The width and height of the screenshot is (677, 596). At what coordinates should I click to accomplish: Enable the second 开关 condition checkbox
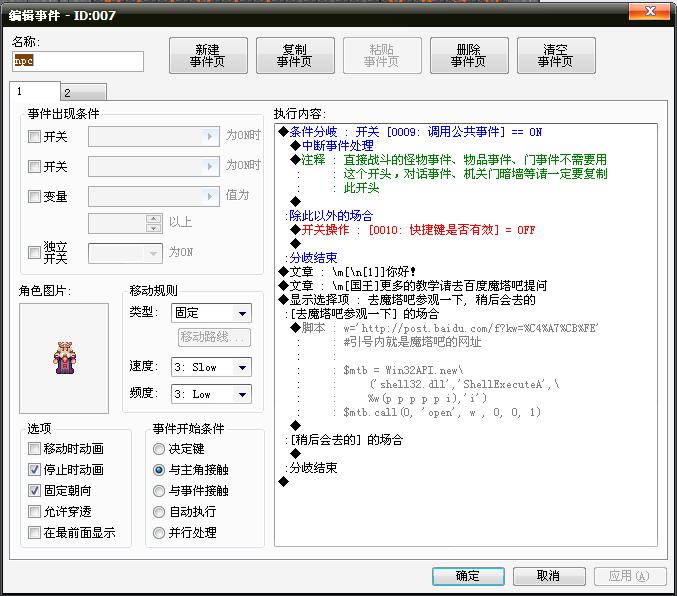pos(34,167)
